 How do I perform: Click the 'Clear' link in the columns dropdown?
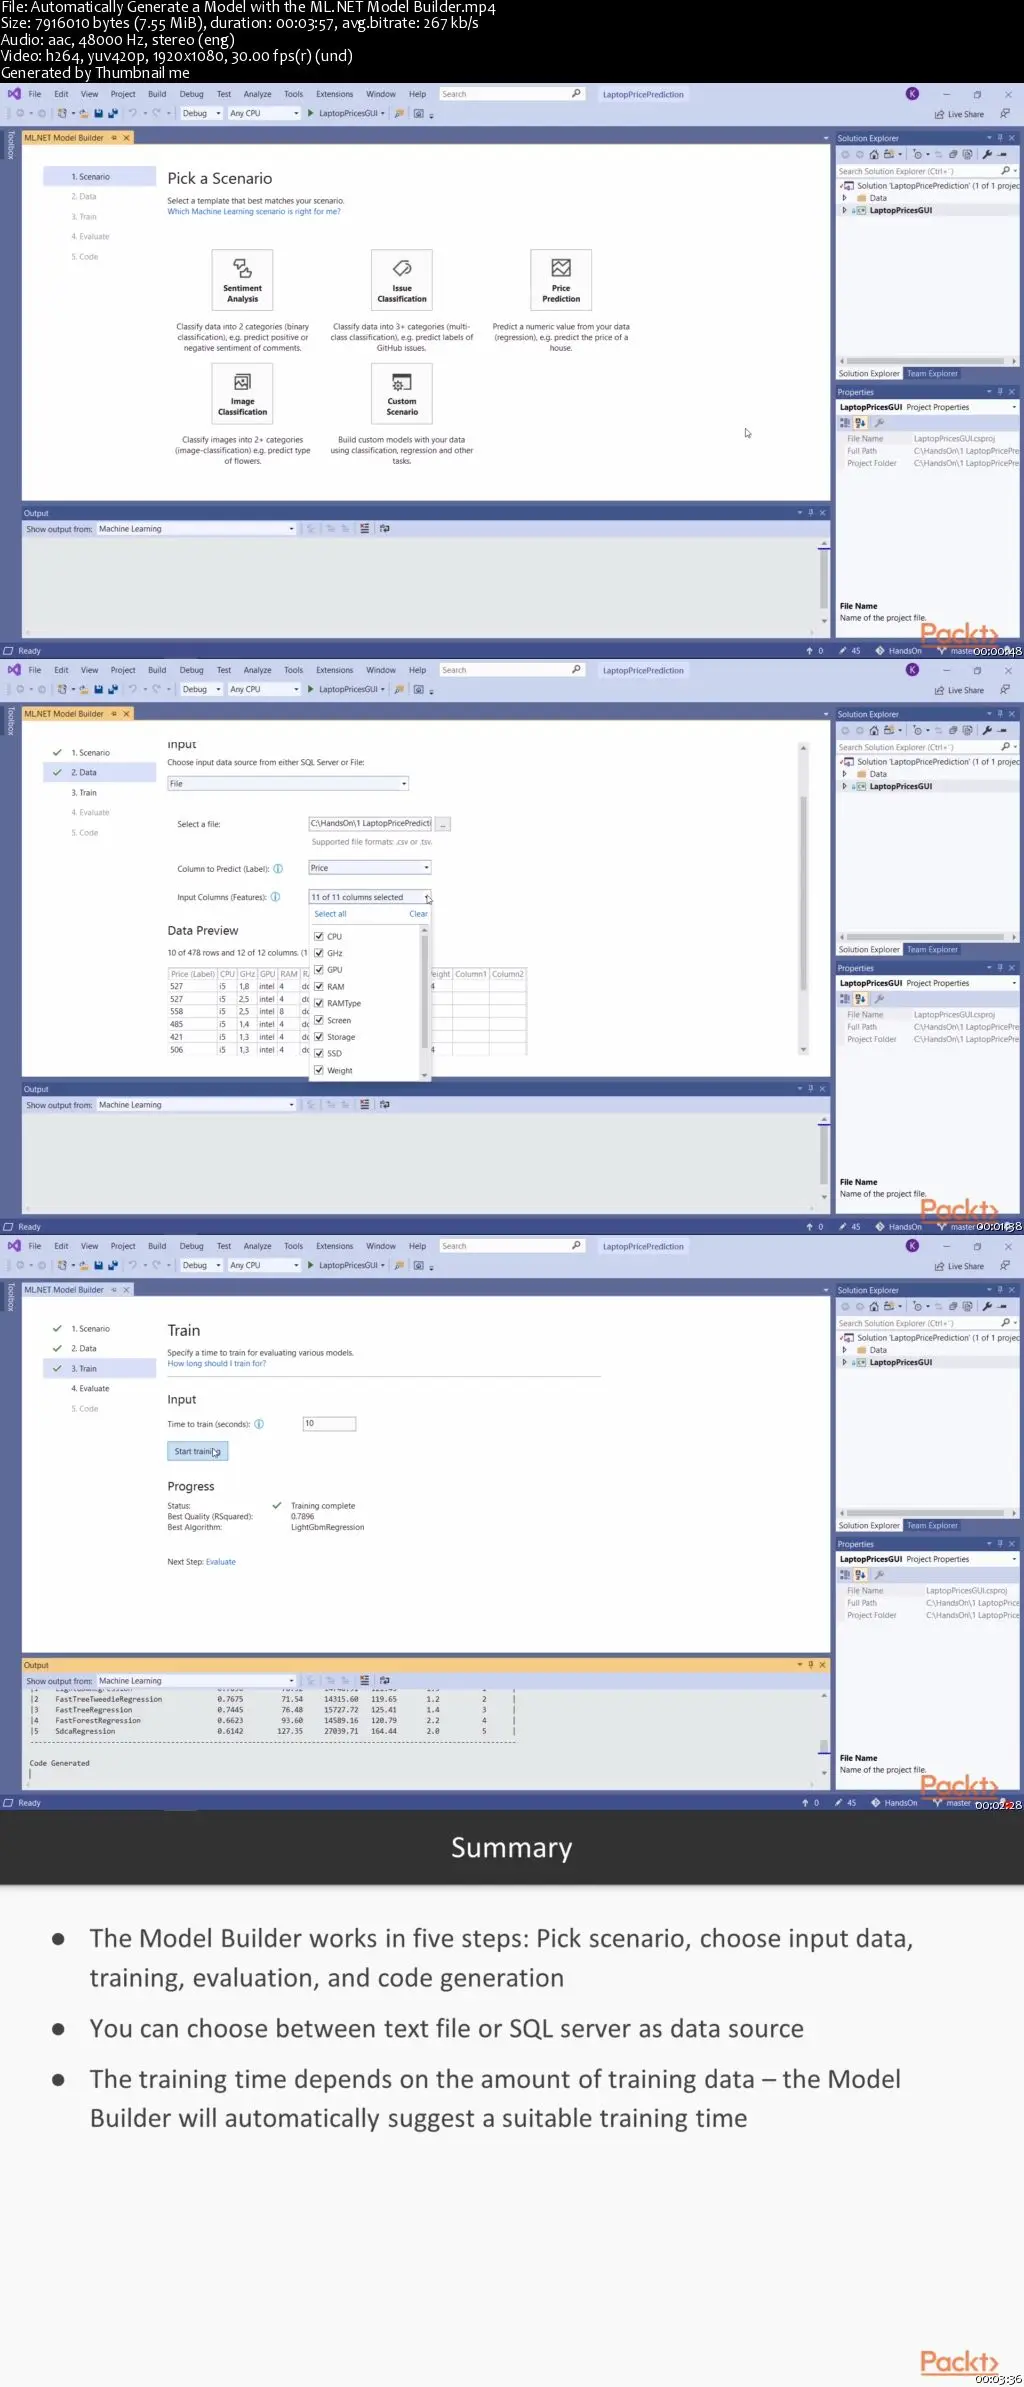point(418,914)
